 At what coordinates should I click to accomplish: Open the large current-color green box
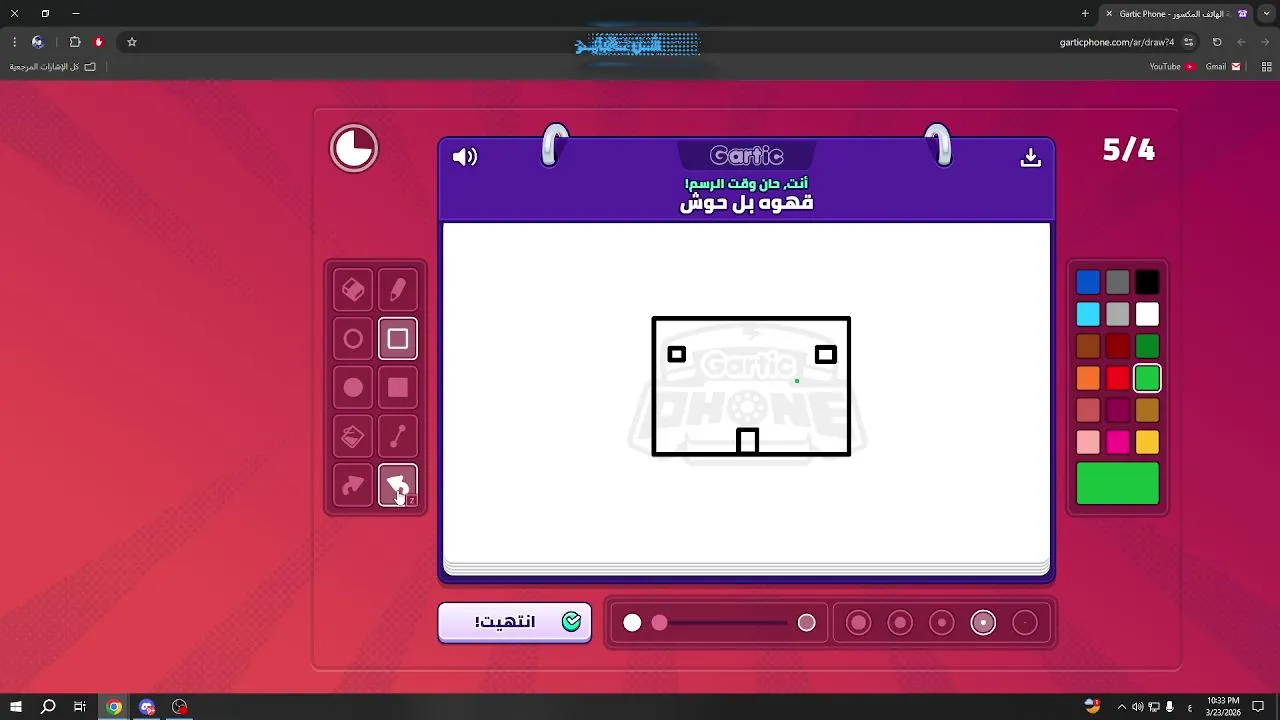[1118, 484]
